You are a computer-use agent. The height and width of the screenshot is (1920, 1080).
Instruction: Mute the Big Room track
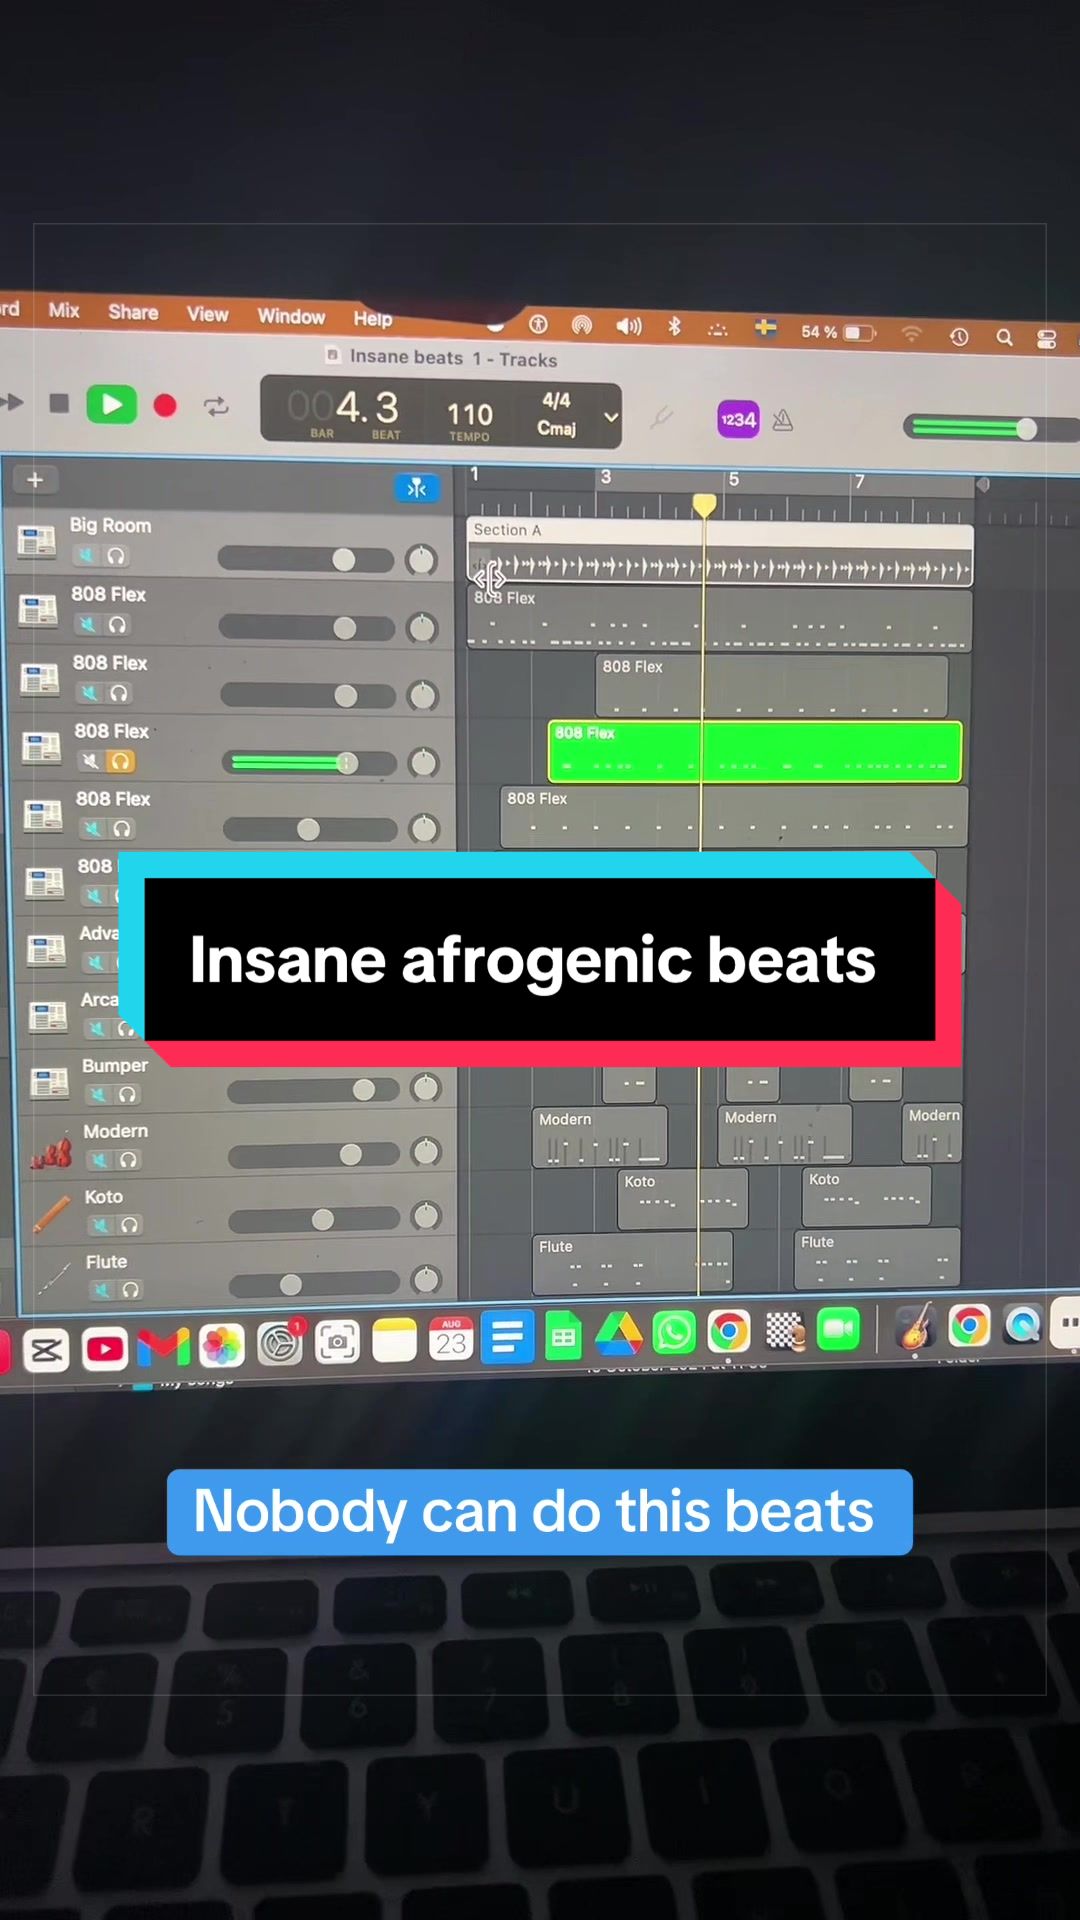pyautogui.click(x=87, y=555)
